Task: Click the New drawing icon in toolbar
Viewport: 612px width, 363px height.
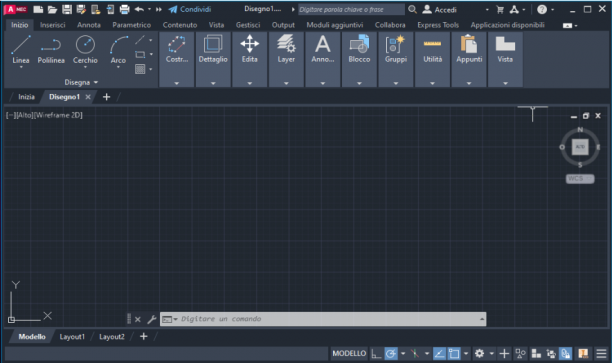Action: 38,9
